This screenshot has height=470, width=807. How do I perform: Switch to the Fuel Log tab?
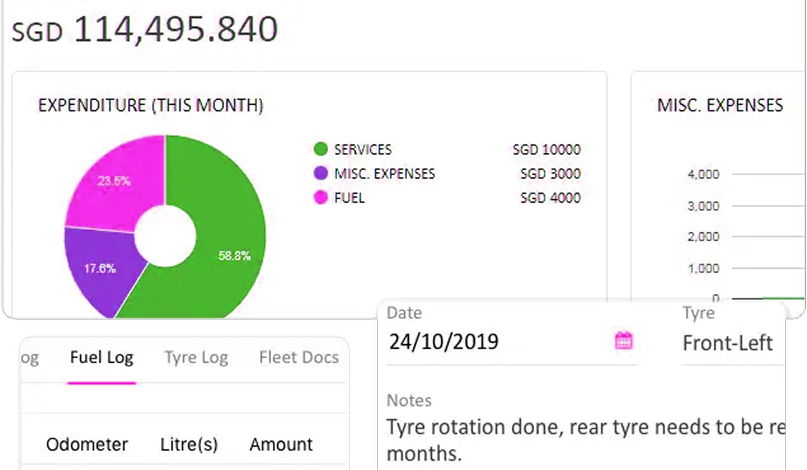point(101,358)
